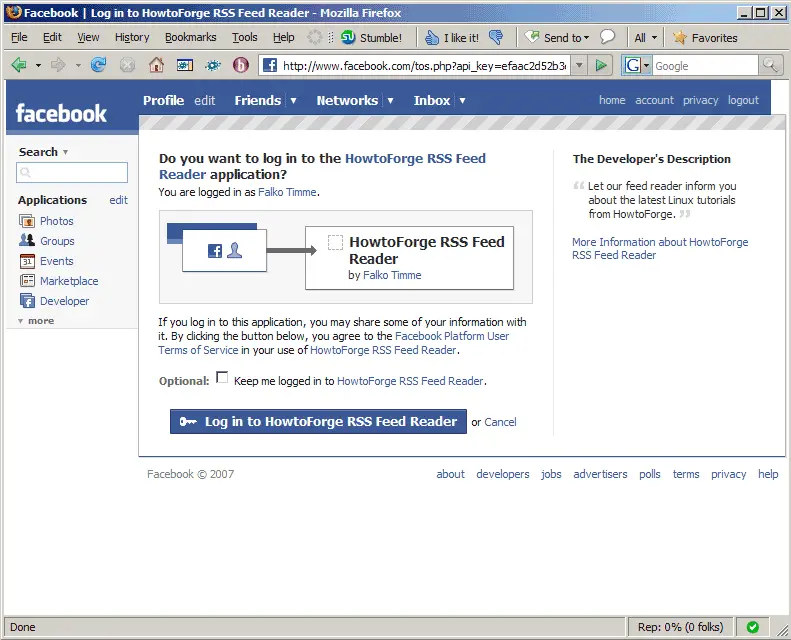Image resolution: width=791 pixels, height=640 pixels.
Task: Click the Events calendar icon
Action: pyautogui.click(x=27, y=261)
